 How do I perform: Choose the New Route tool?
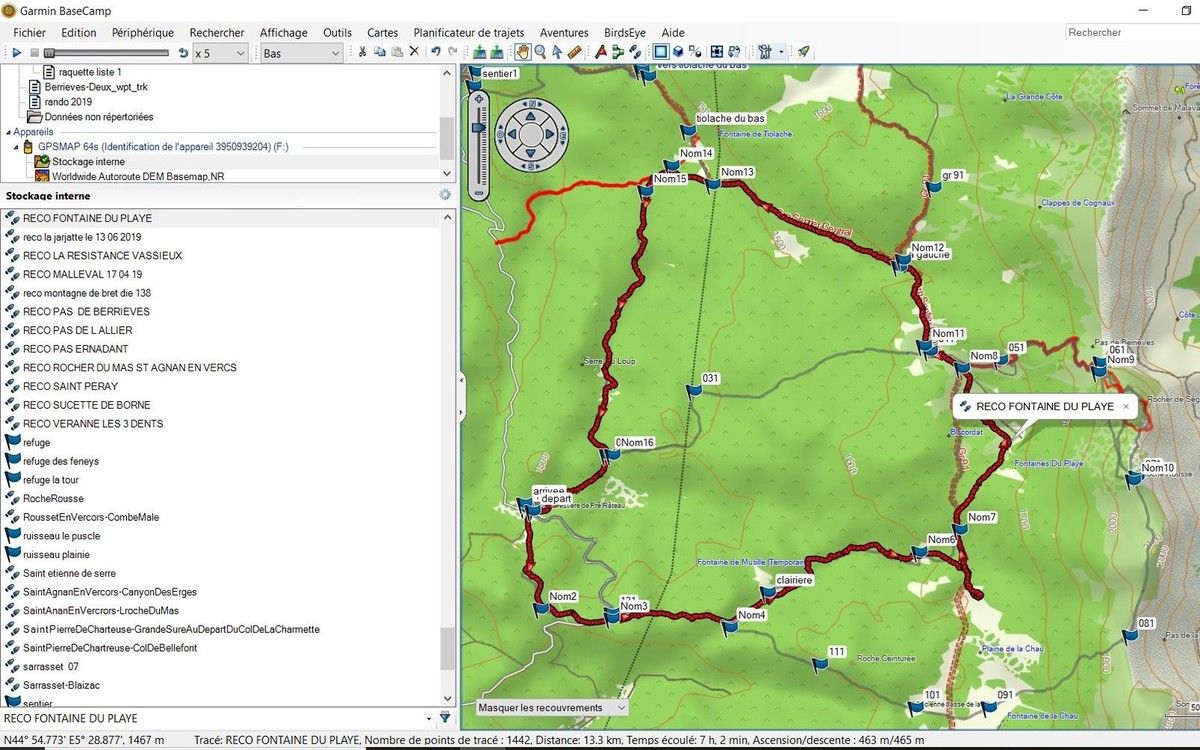pyautogui.click(x=618, y=53)
